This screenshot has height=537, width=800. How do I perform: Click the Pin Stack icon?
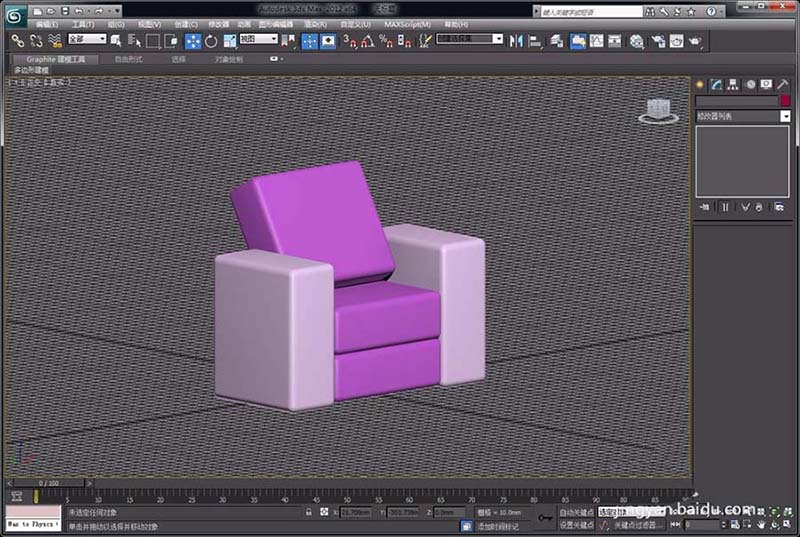click(x=705, y=207)
